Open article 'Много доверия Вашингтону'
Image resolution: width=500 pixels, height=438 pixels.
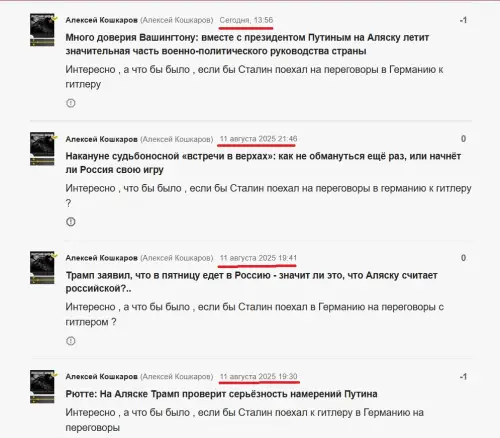click(247, 44)
